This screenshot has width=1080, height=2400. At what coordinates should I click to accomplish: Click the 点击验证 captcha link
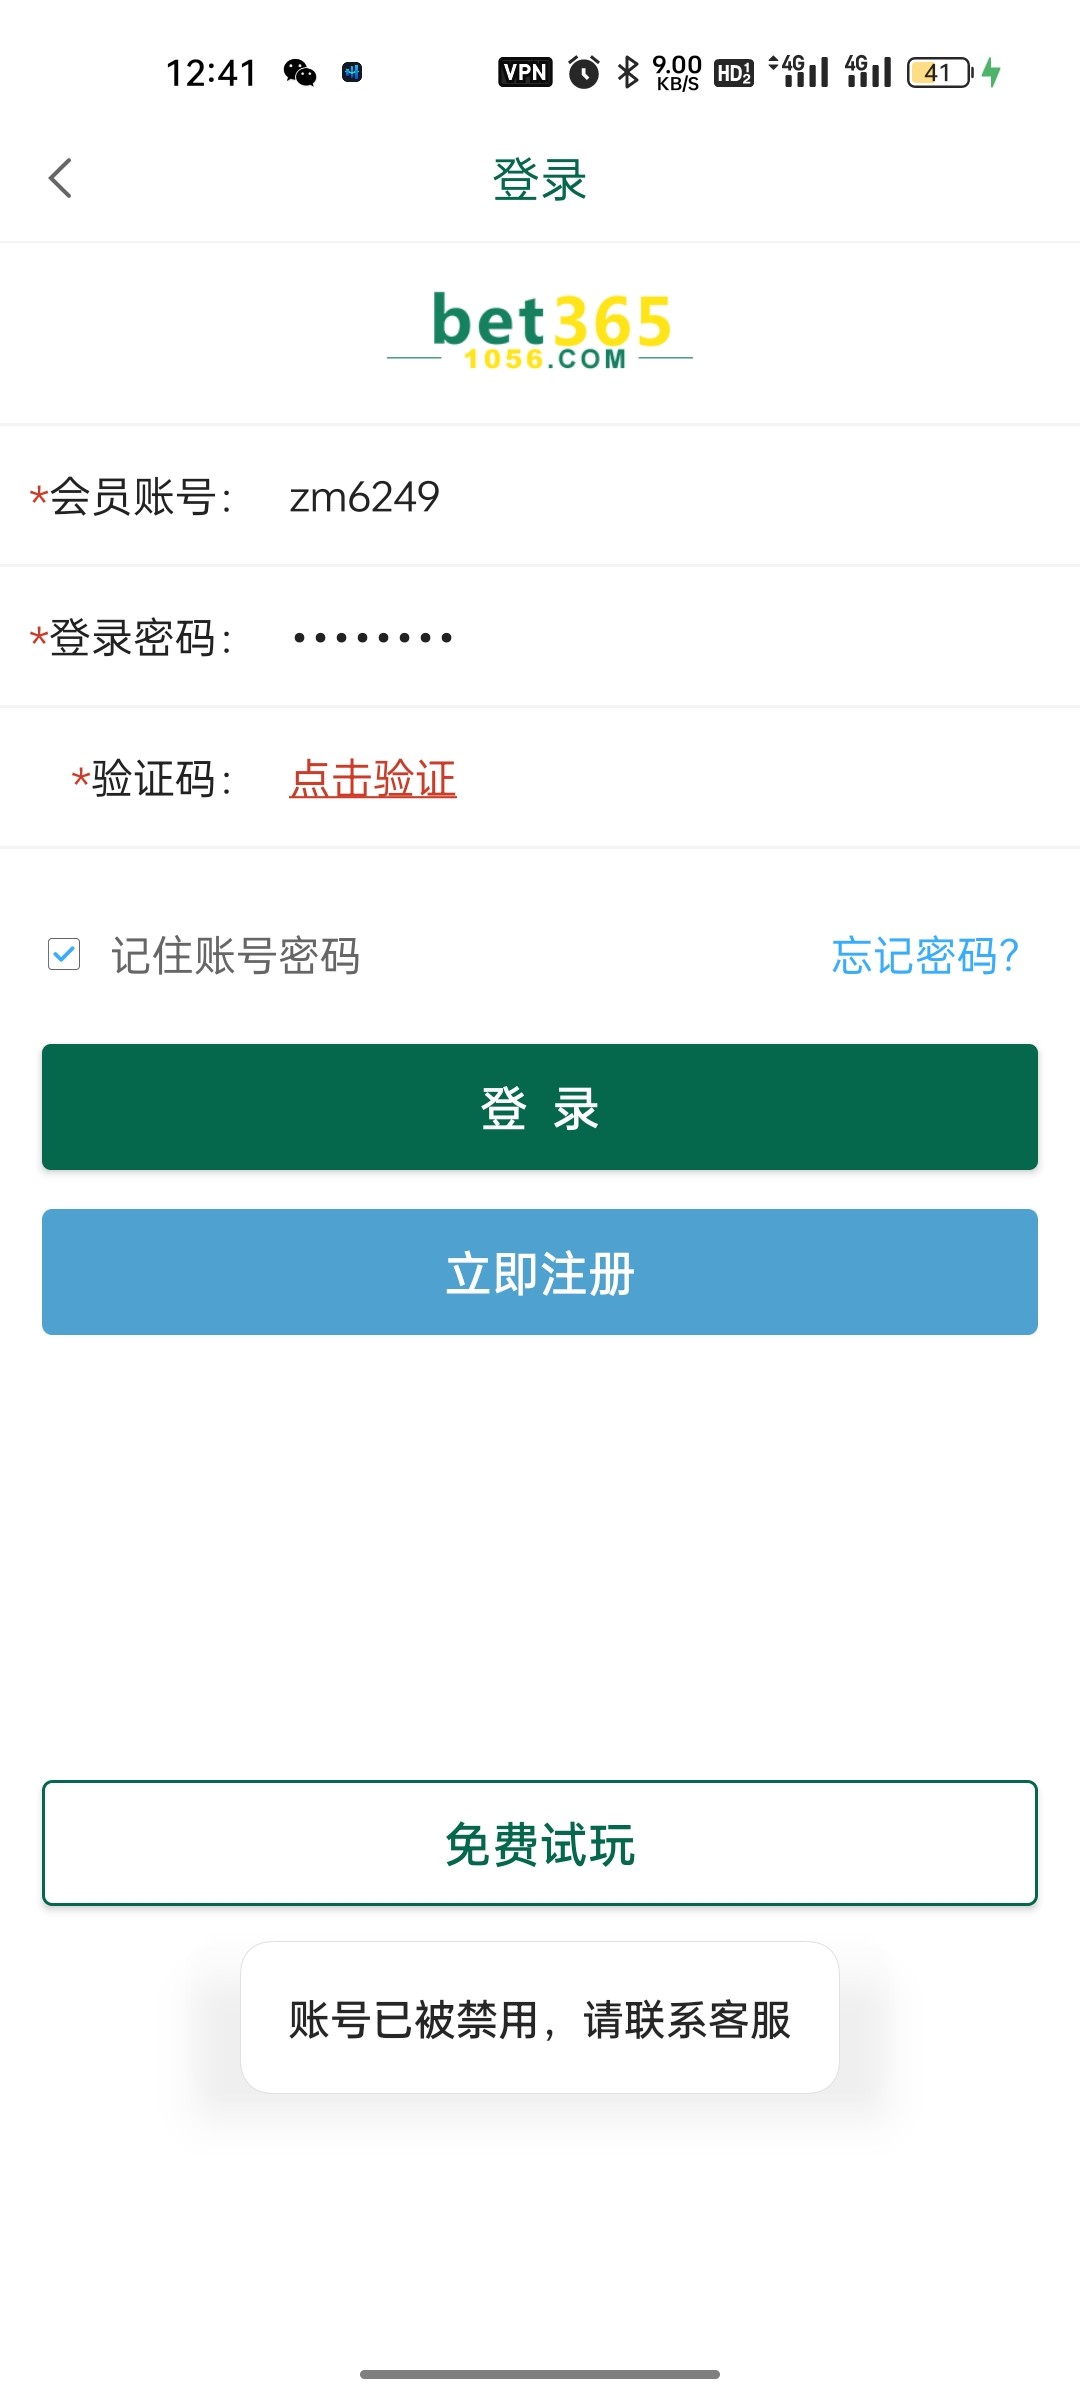373,779
